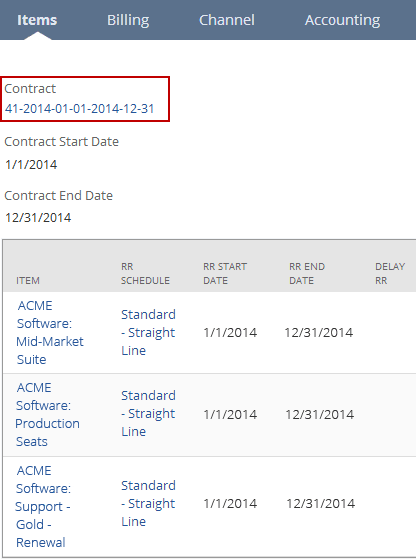This screenshot has height=559, width=416.
Task: Click the ITEM column header
Action: pos(28,281)
